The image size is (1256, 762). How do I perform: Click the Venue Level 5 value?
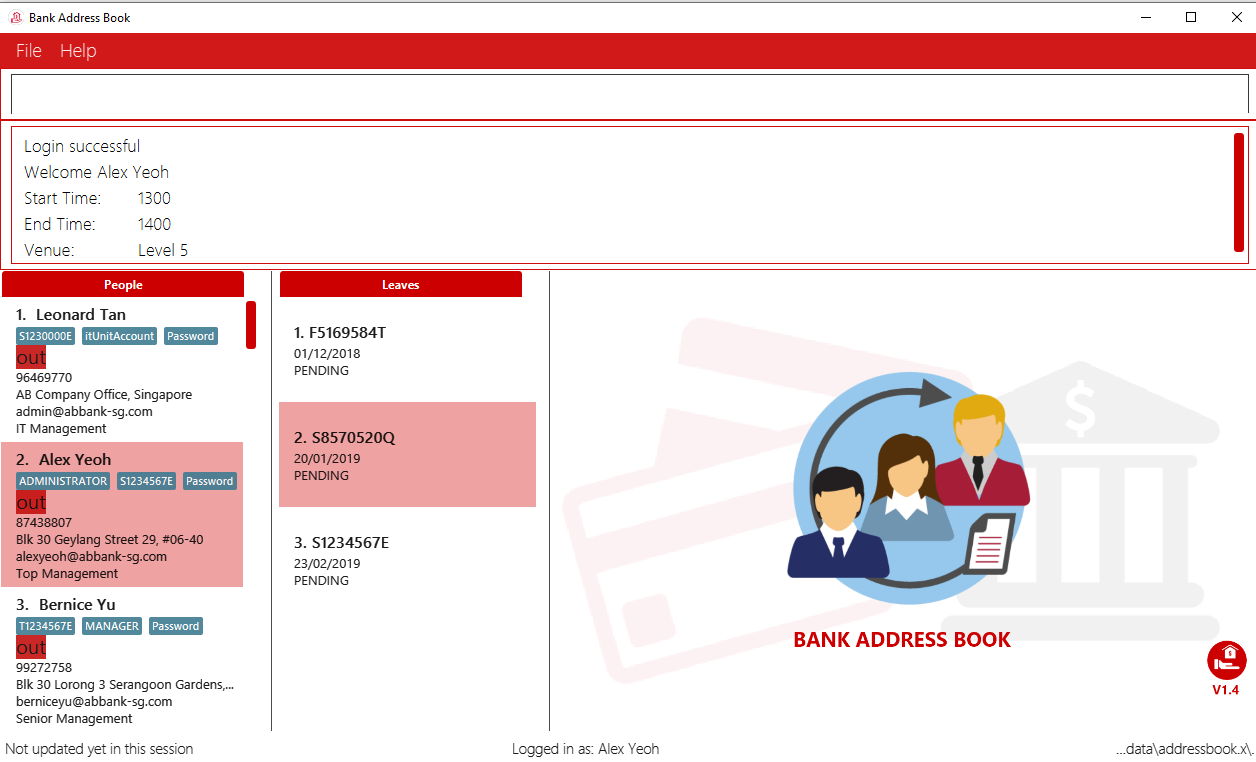[163, 250]
